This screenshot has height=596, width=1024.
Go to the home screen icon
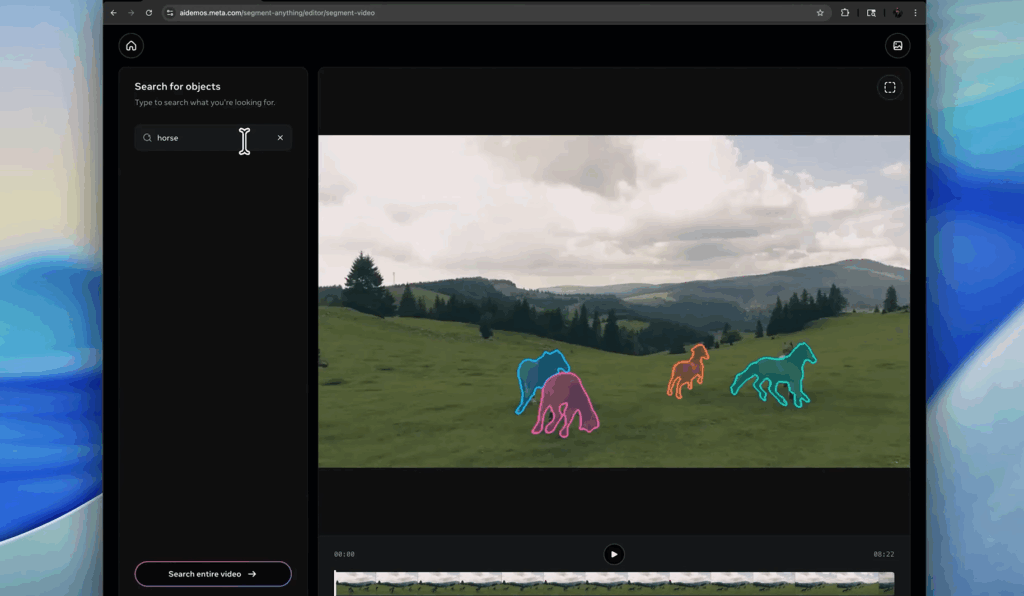tap(131, 46)
